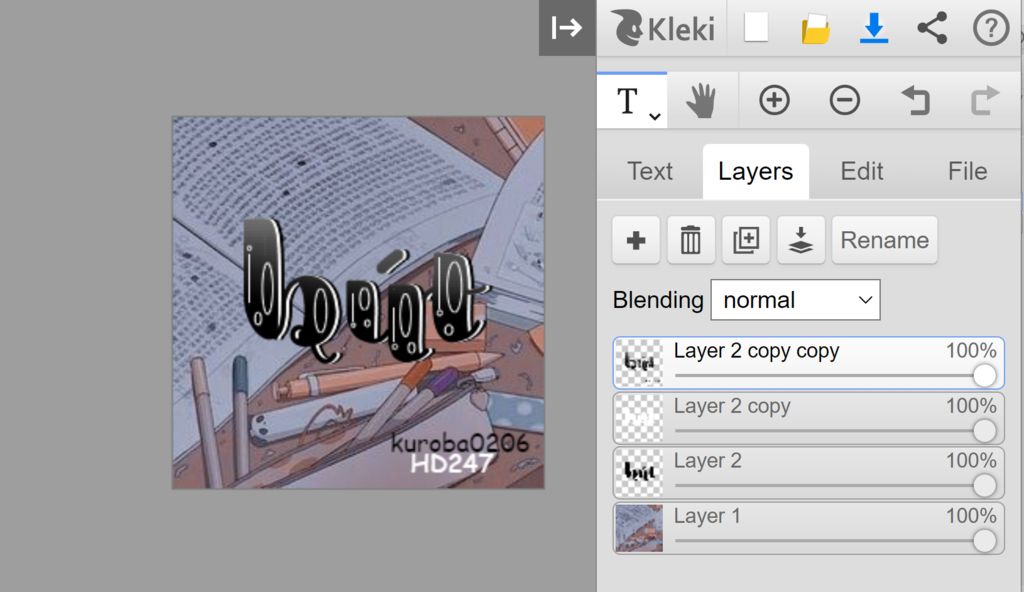This screenshot has height=592, width=1024.
Task: Redo the action
Action: click(984, 101)
